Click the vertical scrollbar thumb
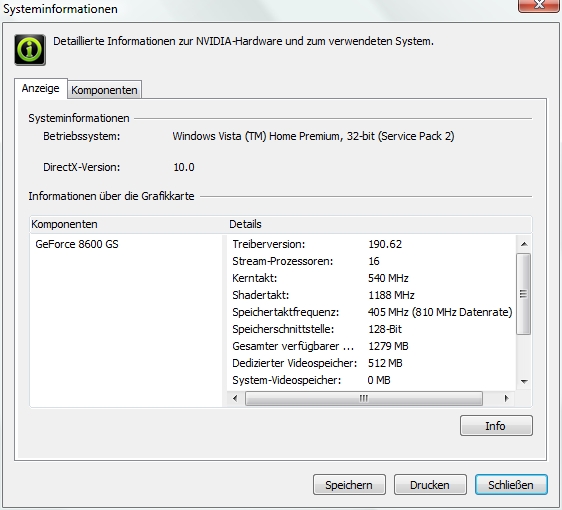 pyautogui.click(x=524, y=294)
